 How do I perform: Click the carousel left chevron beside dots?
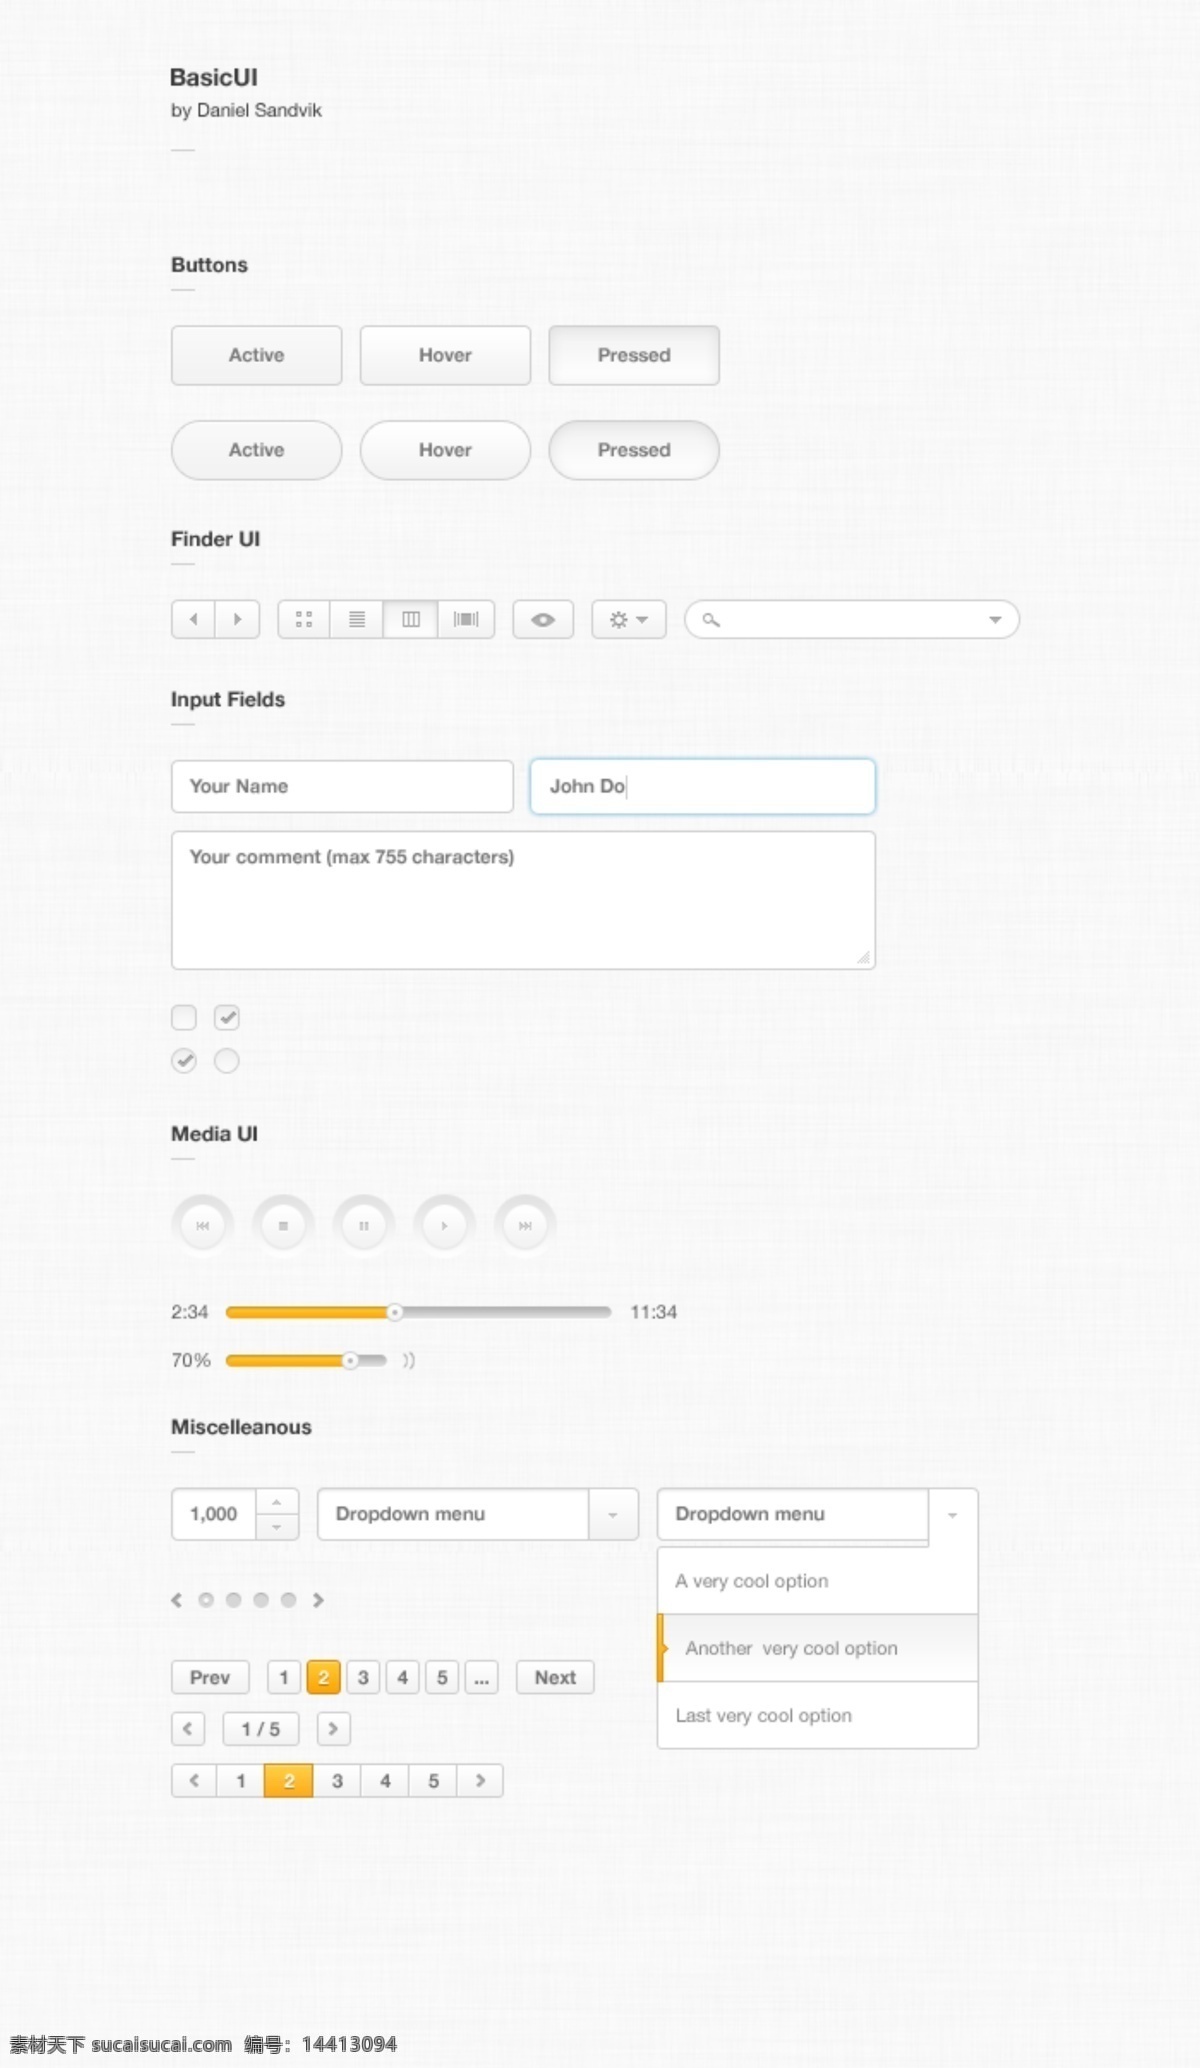(x=177, y=1600)
